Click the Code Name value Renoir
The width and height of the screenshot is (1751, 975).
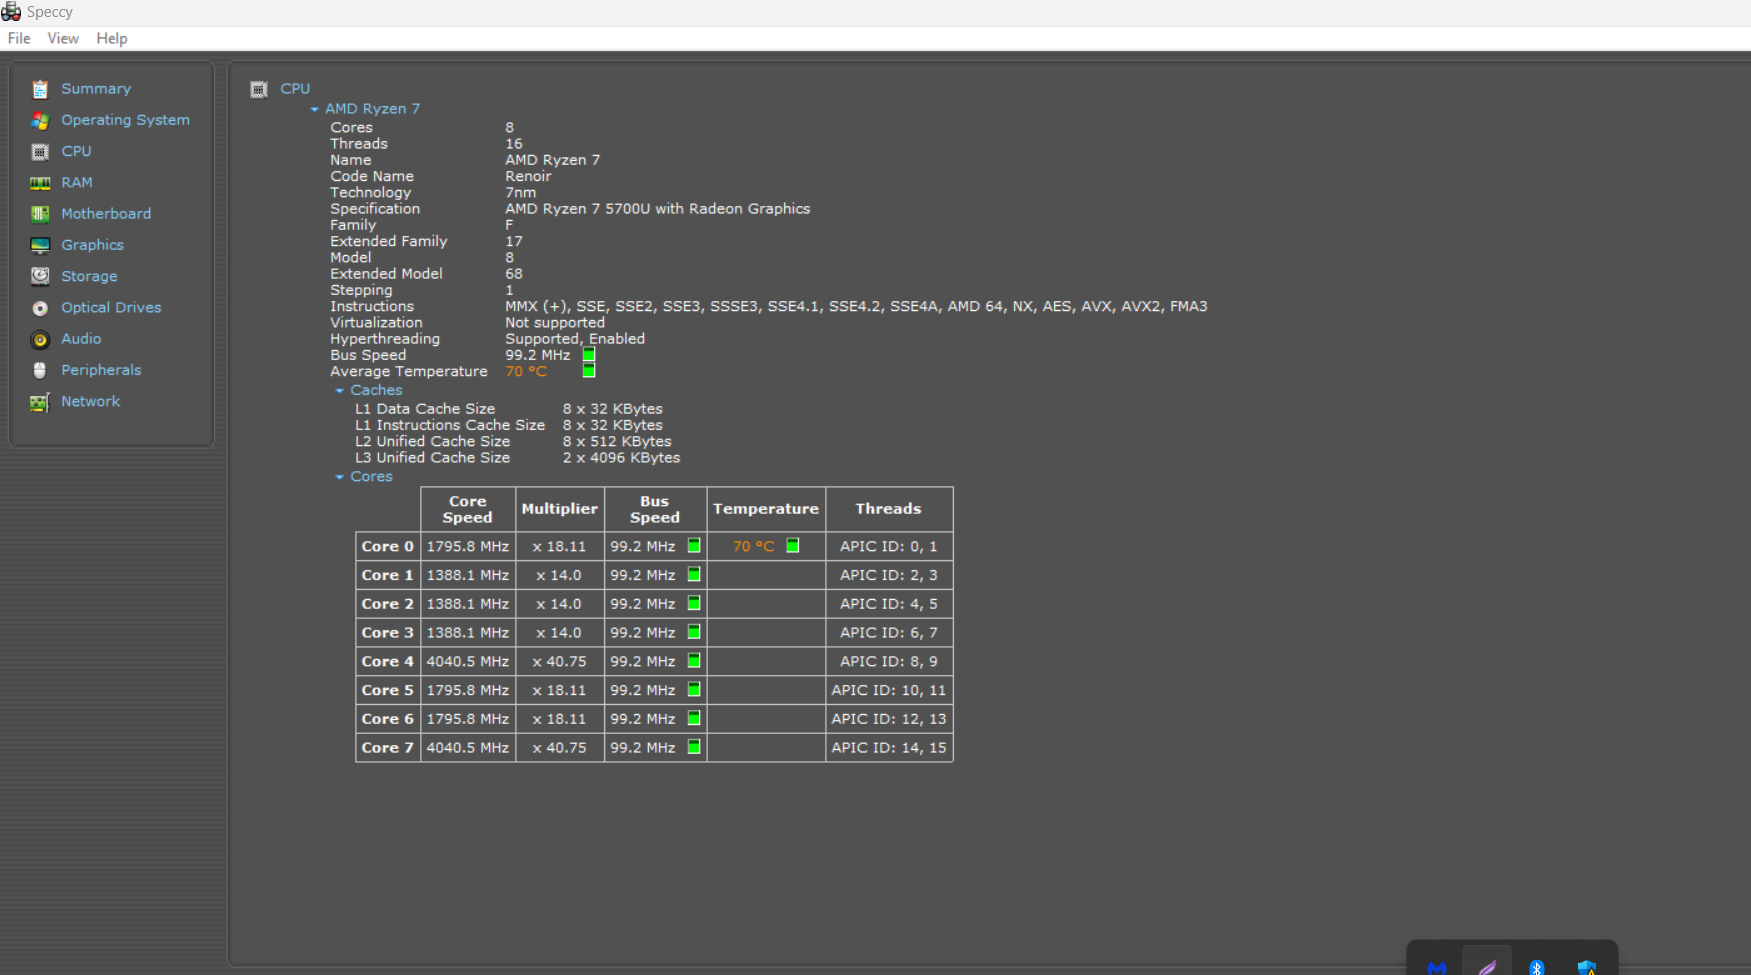pyautogui.click(x=528, y=176)
